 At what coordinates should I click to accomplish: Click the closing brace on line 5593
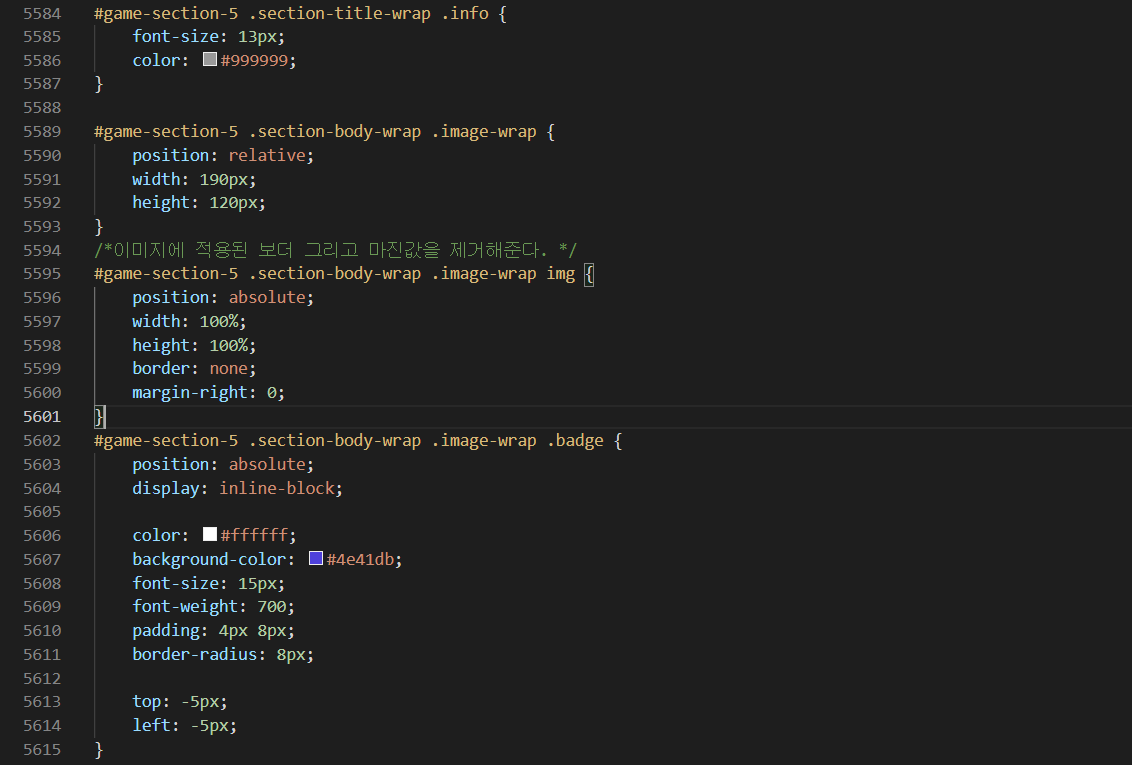click(x=99, y=227)
